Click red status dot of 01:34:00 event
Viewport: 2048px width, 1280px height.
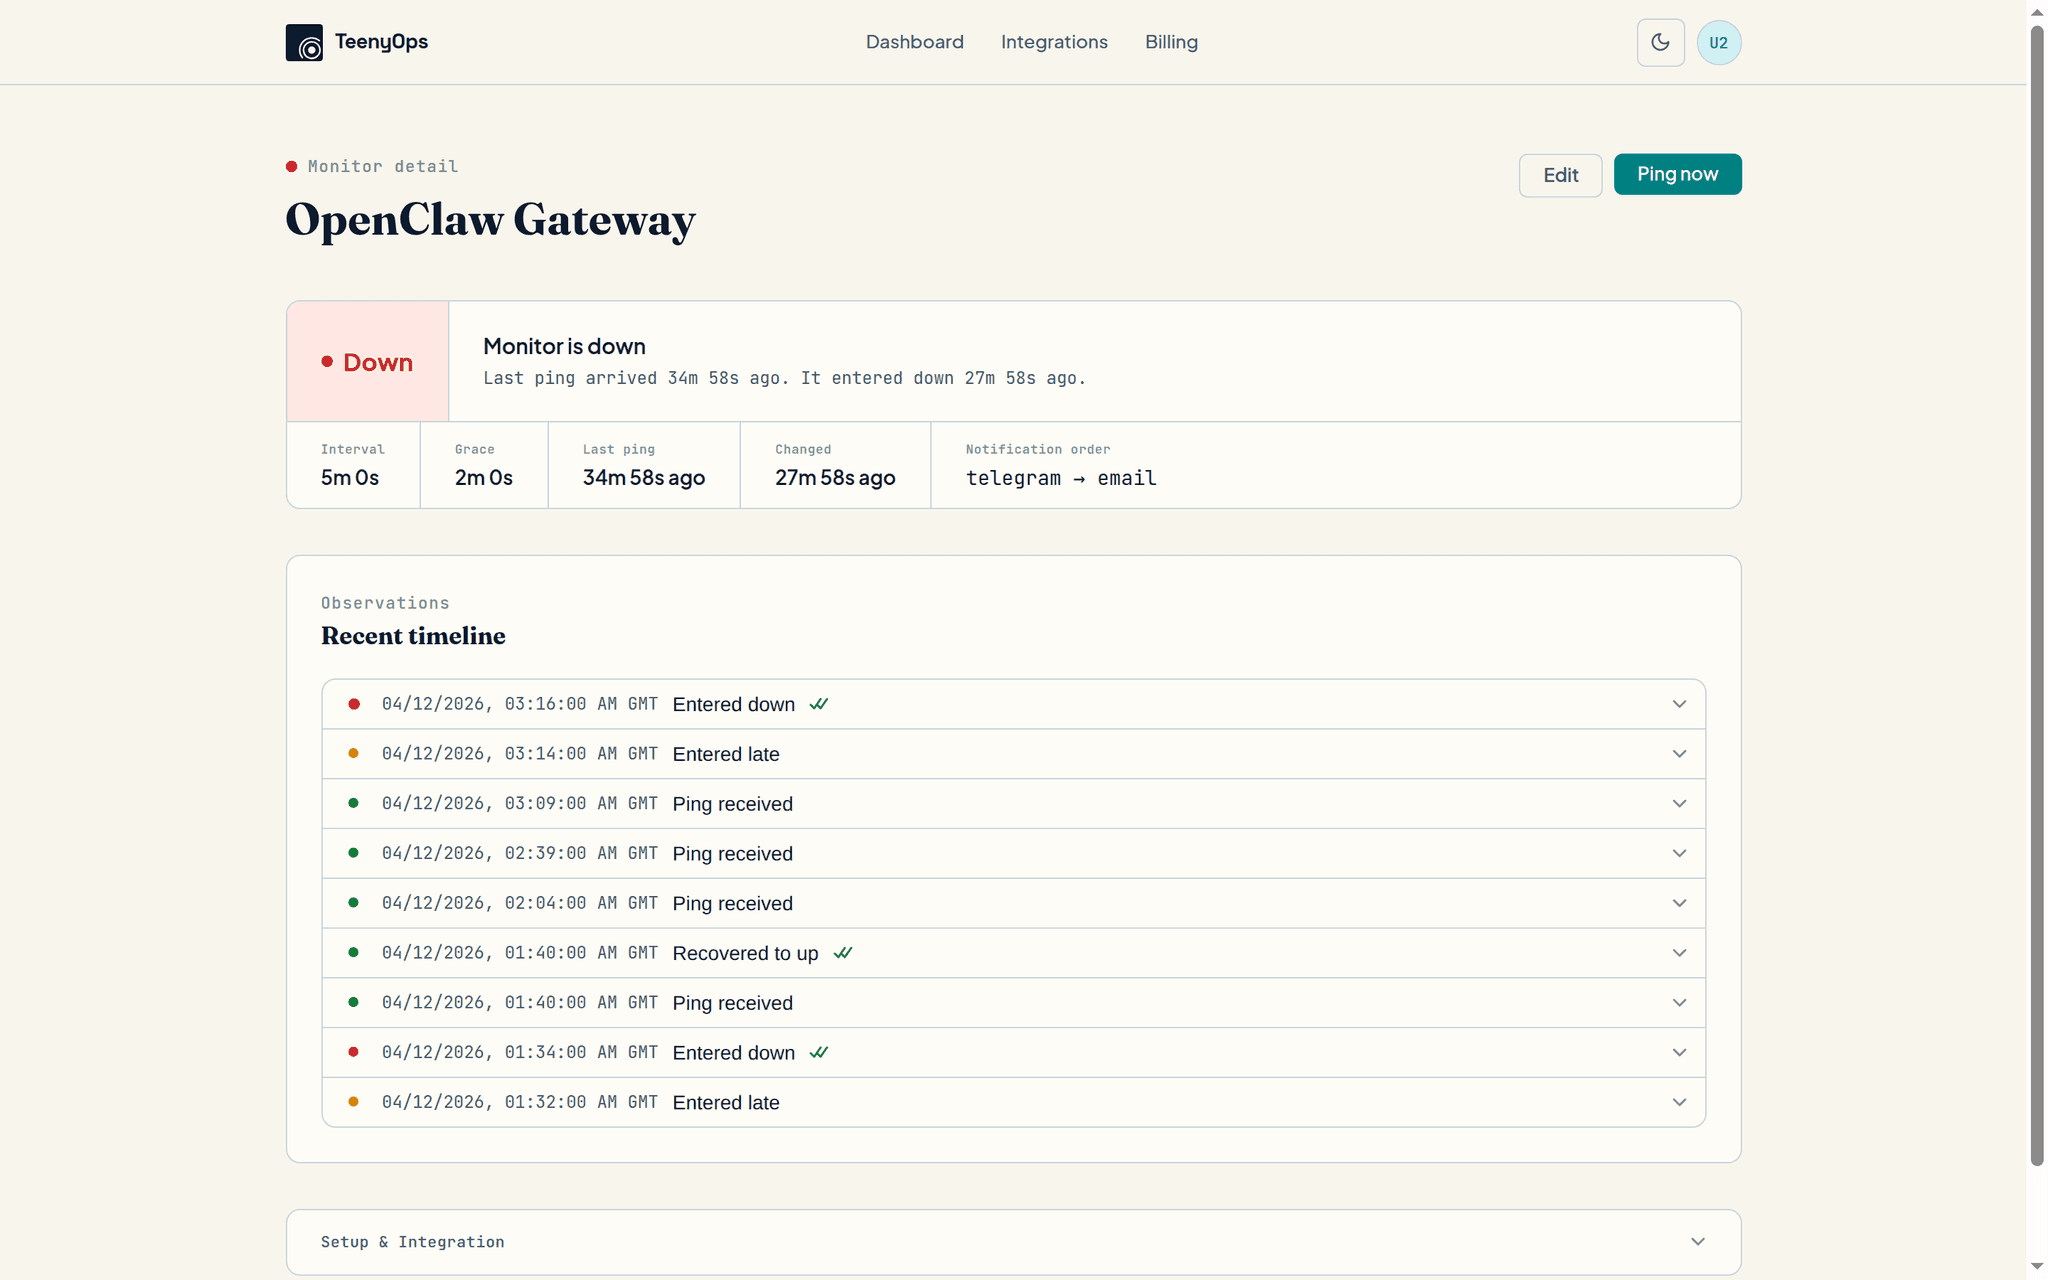[x=354, y=1052]
